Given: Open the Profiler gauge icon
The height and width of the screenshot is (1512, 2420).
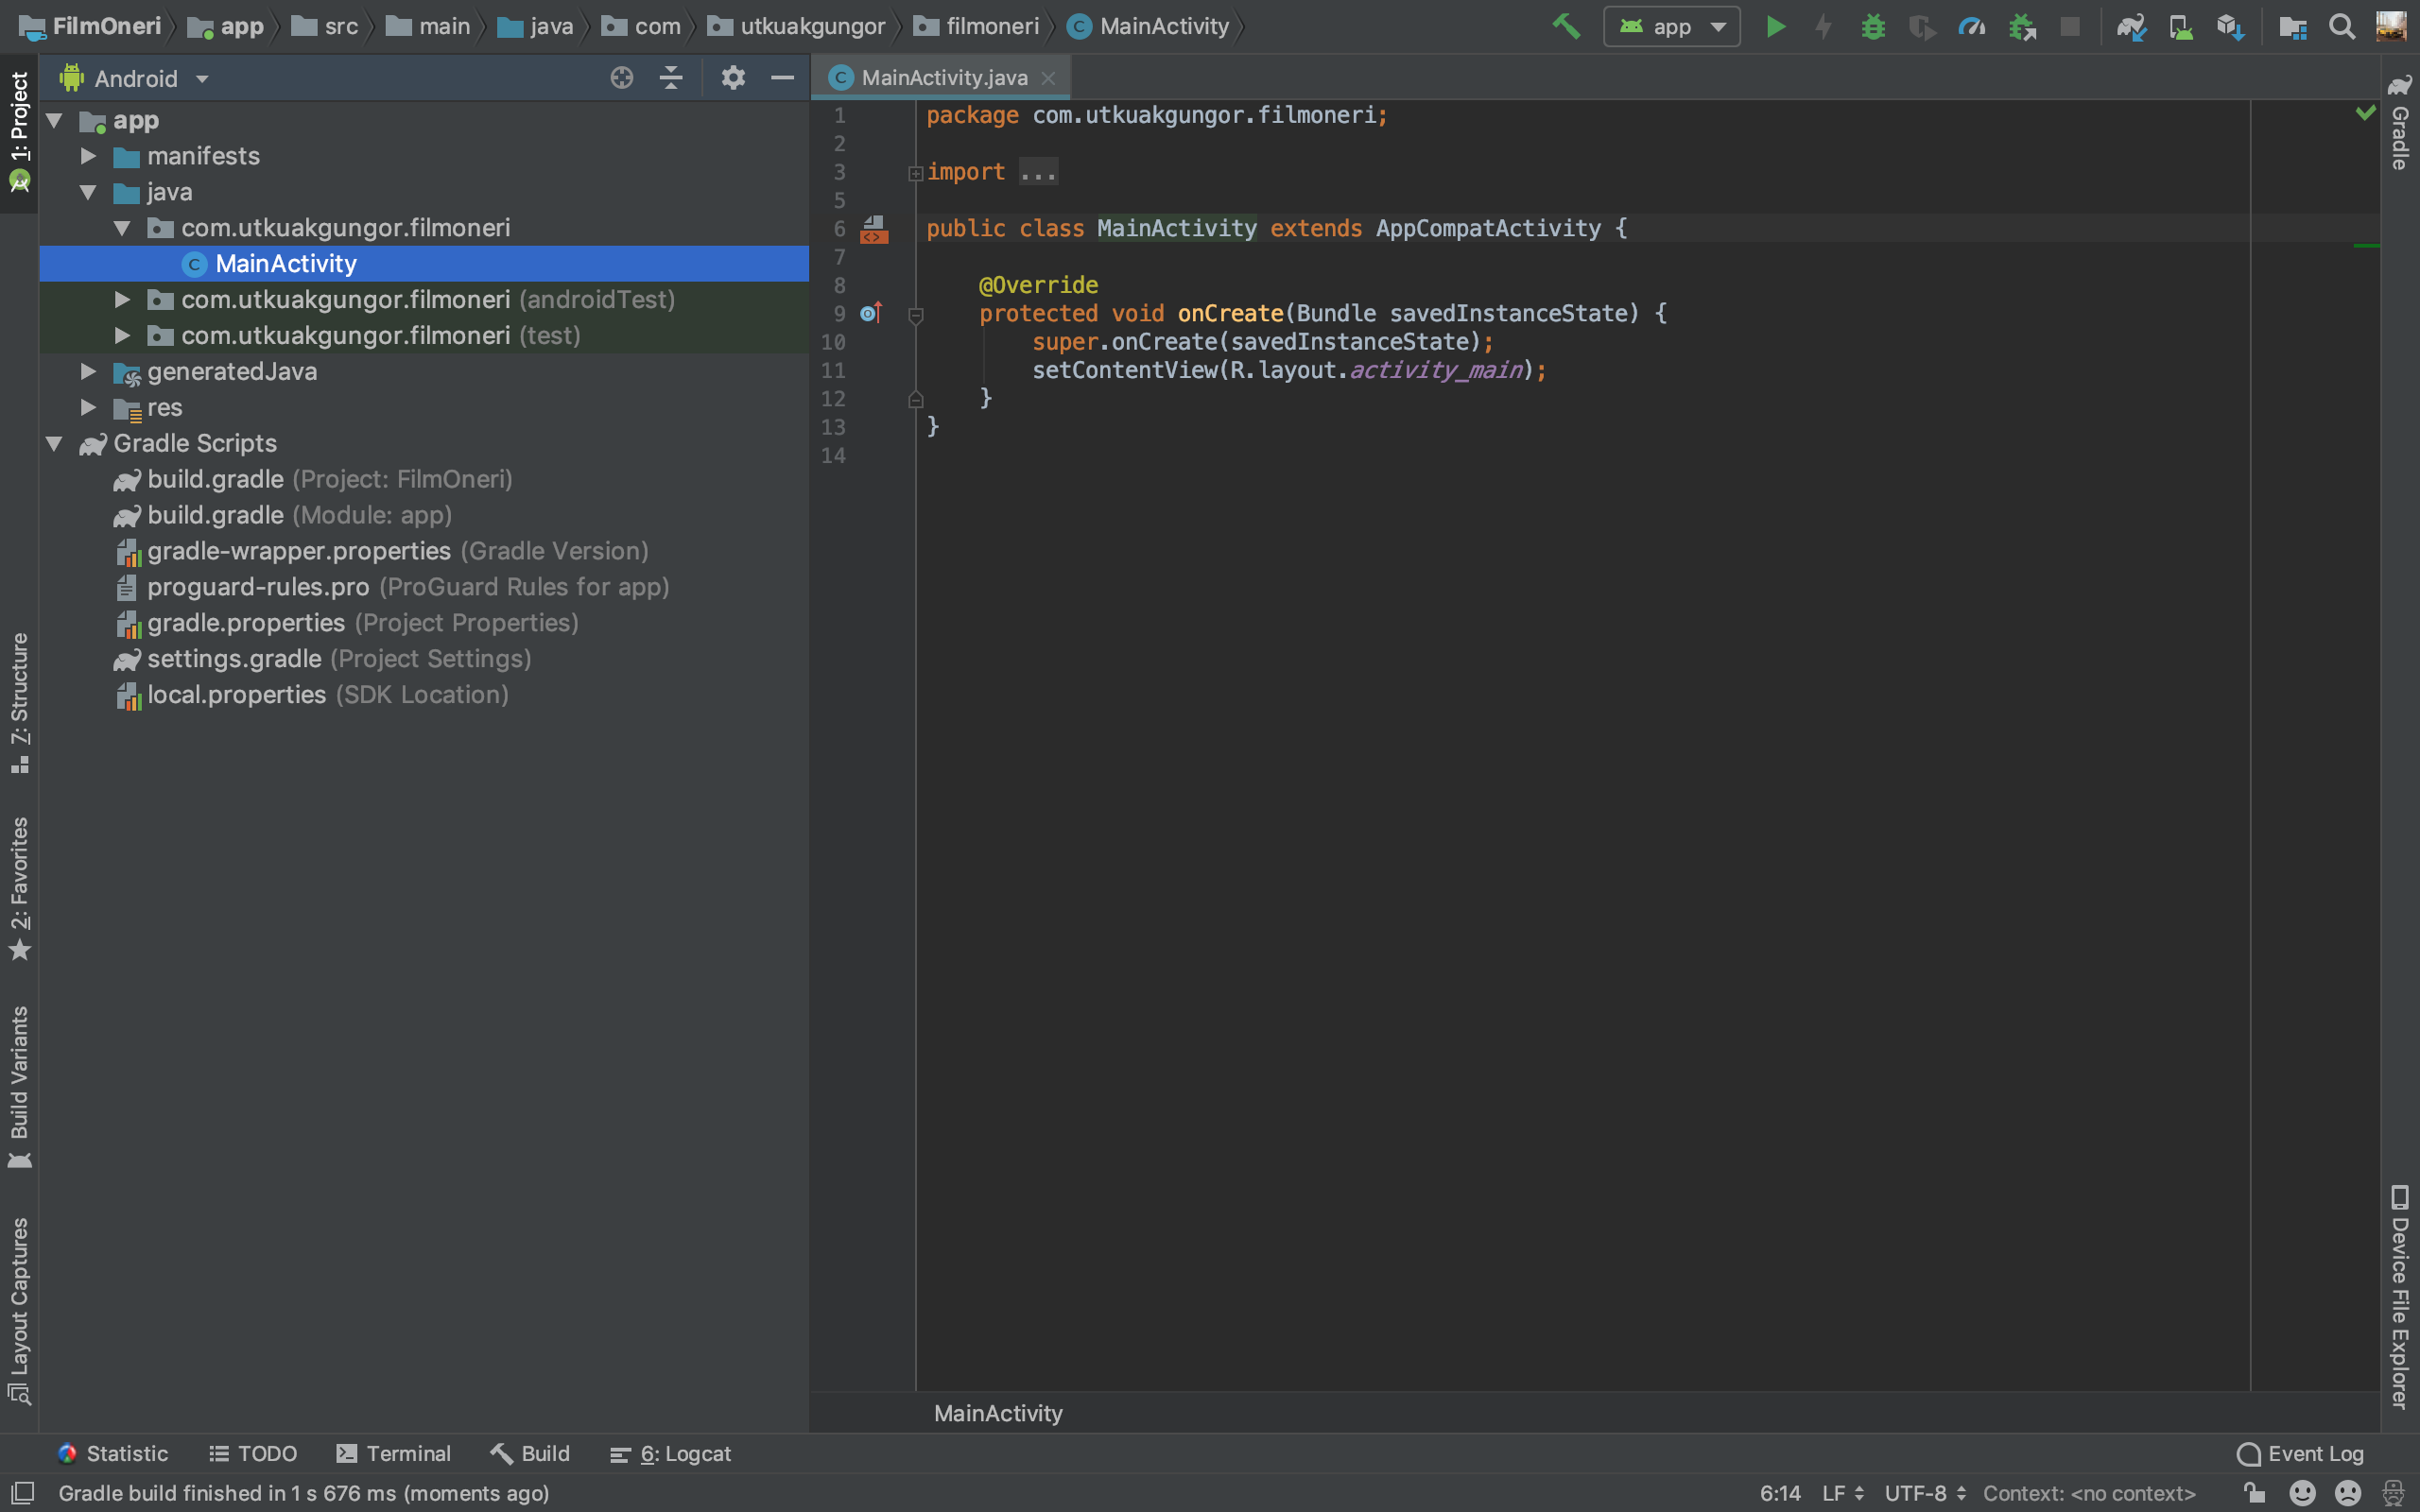Looking at the screenshot, I should pyautogui.click(x=1971, y=27).
